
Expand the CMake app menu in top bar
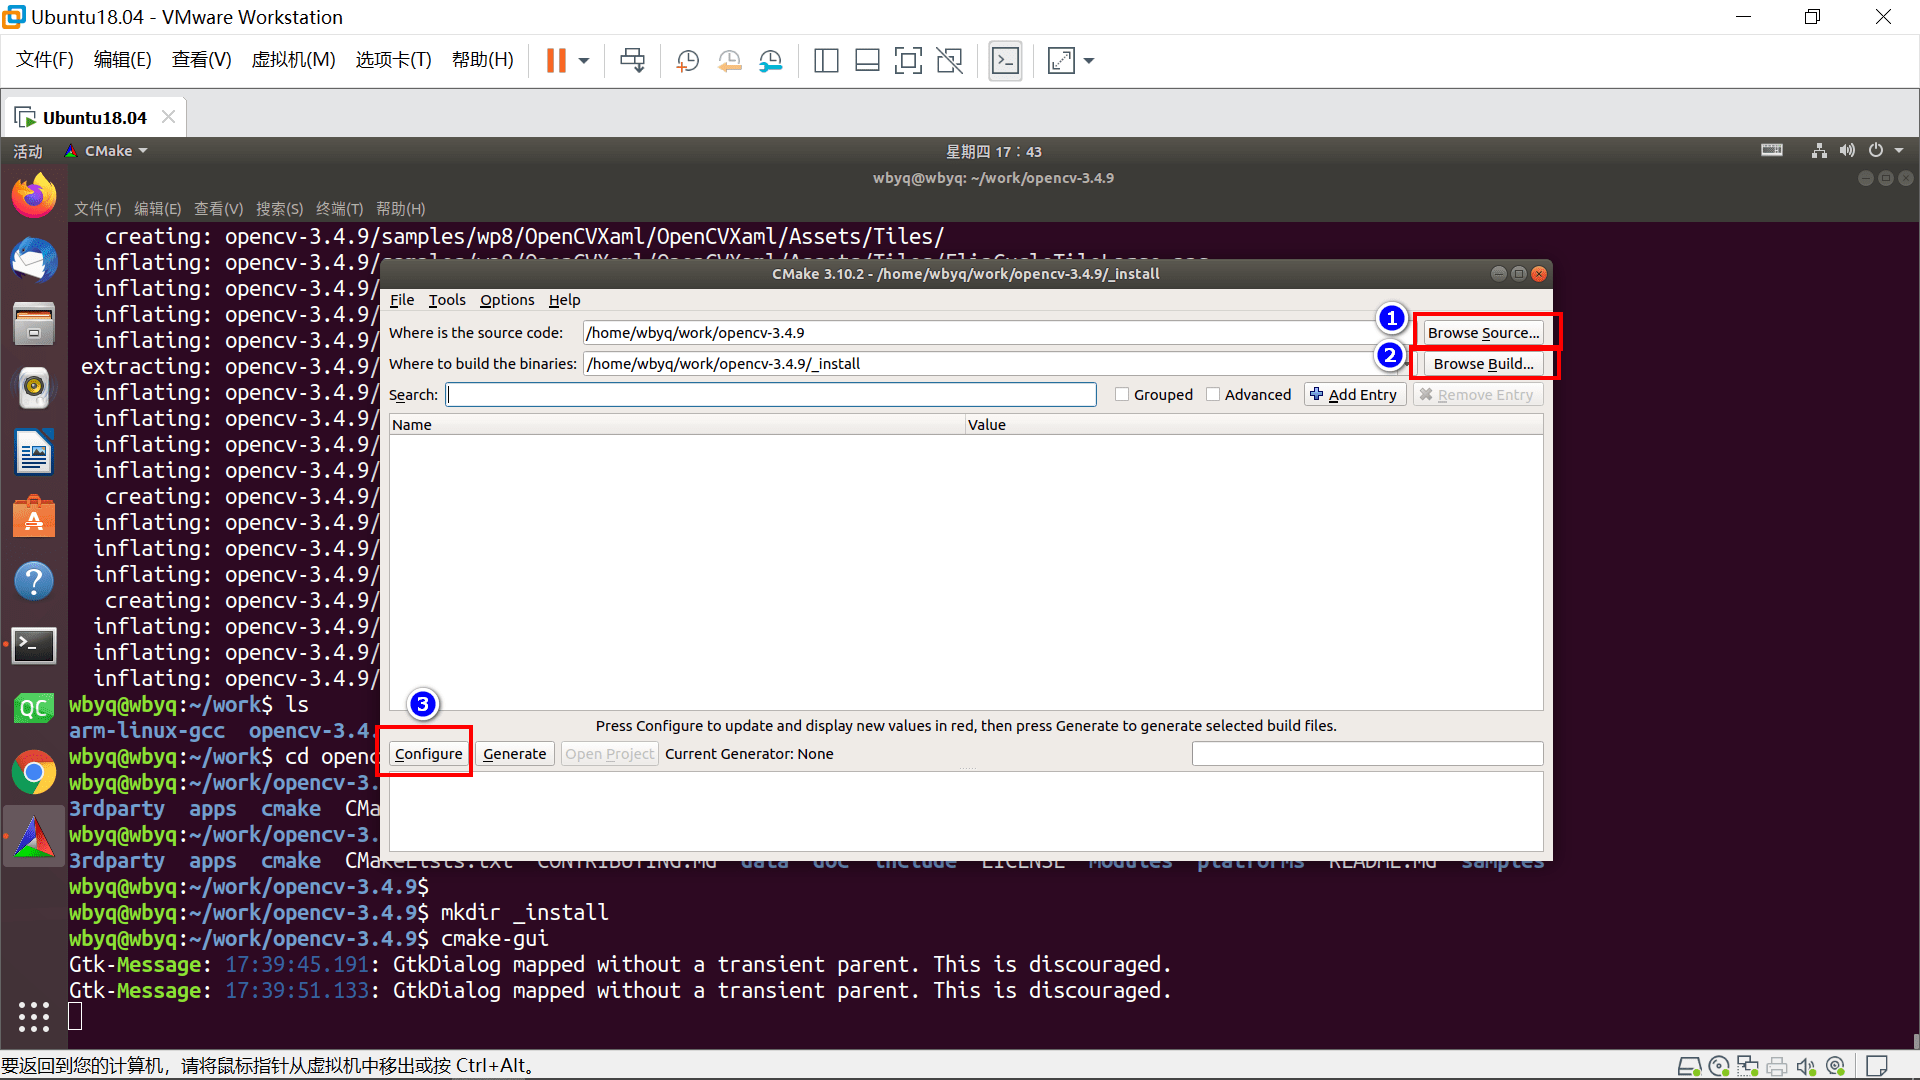pyautogui.click(x=106, y=151)
